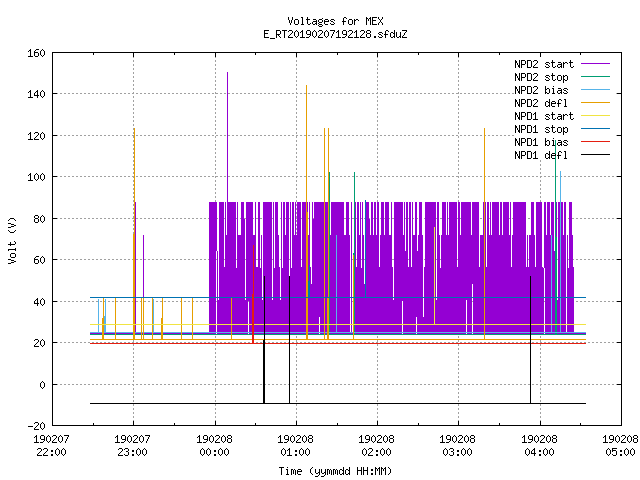Click the 190207 23:00 time tick label
Viewport: 640px width, 480px height.
point(133,446)
